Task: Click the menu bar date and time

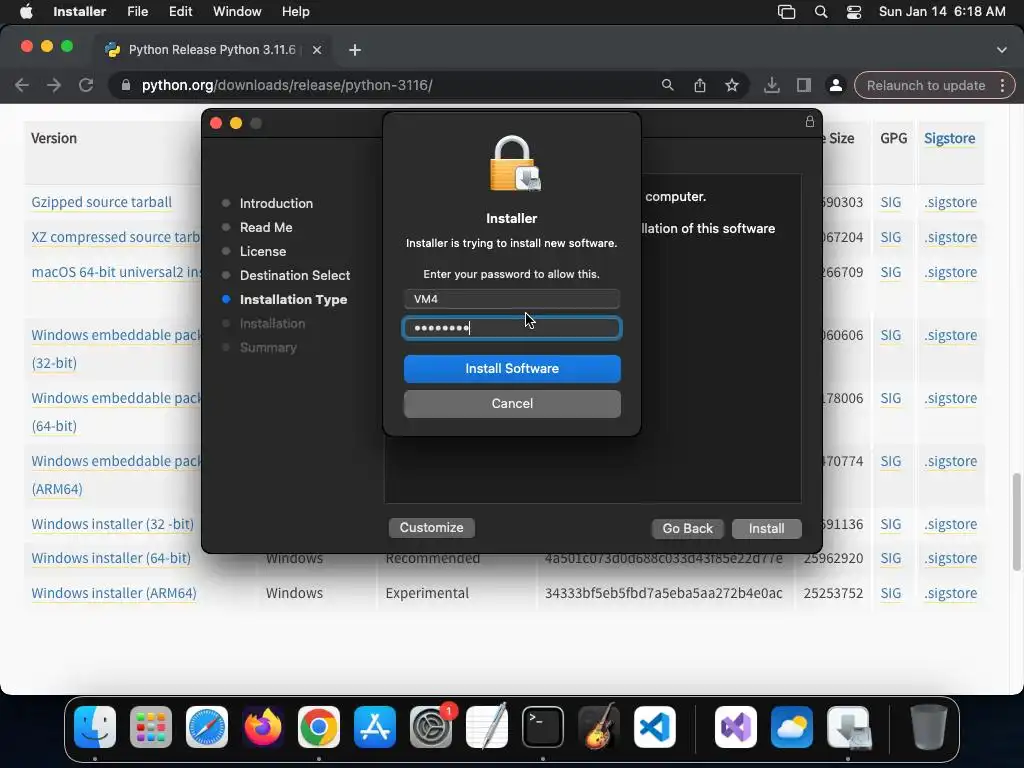Action: 942,12
